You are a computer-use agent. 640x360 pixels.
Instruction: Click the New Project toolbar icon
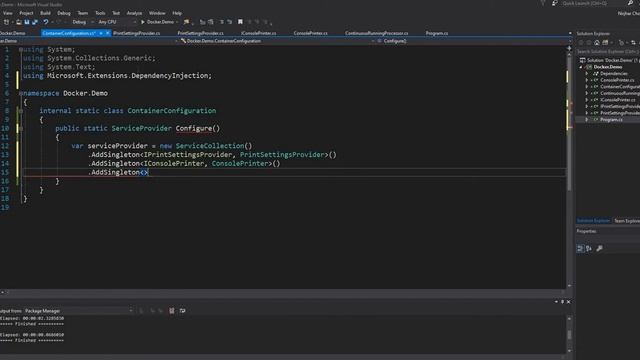(6, 22)
